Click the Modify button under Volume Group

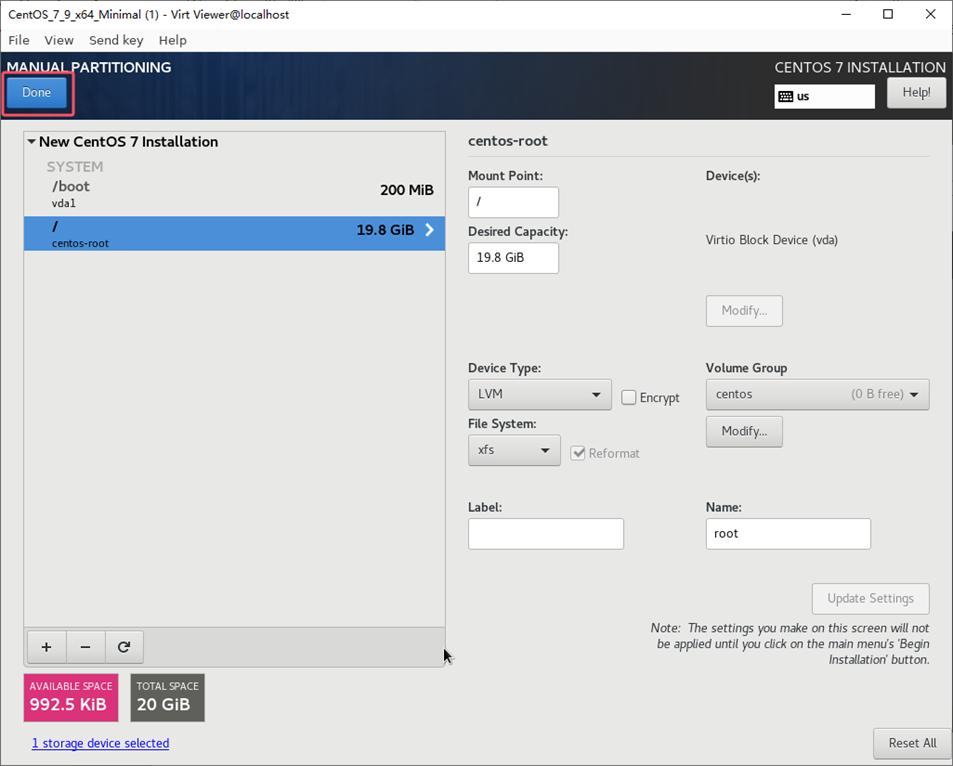point(744,432)
